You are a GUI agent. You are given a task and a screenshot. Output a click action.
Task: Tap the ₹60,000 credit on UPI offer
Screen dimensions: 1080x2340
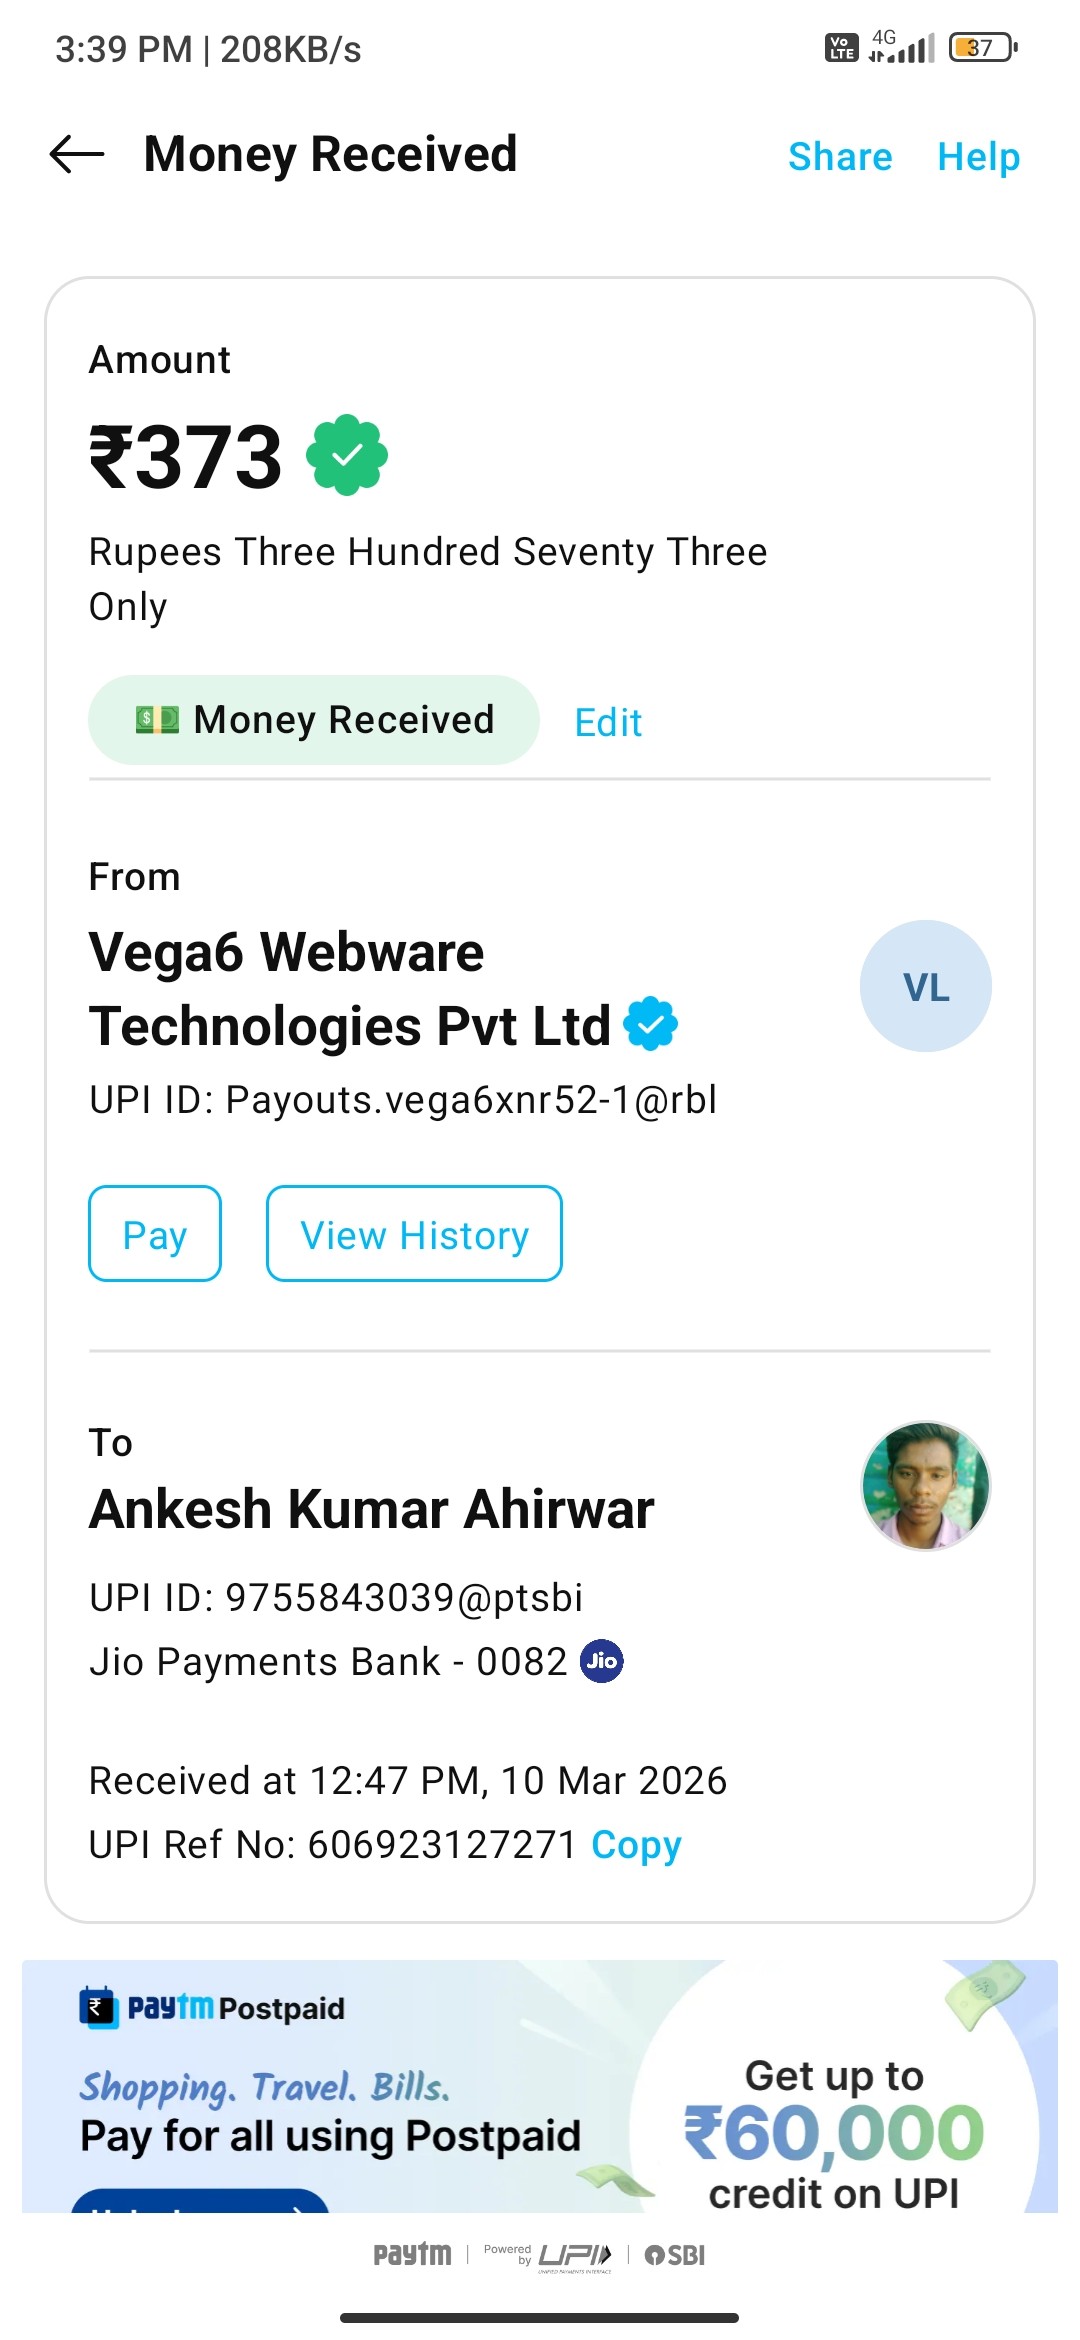coord(834,2134)
